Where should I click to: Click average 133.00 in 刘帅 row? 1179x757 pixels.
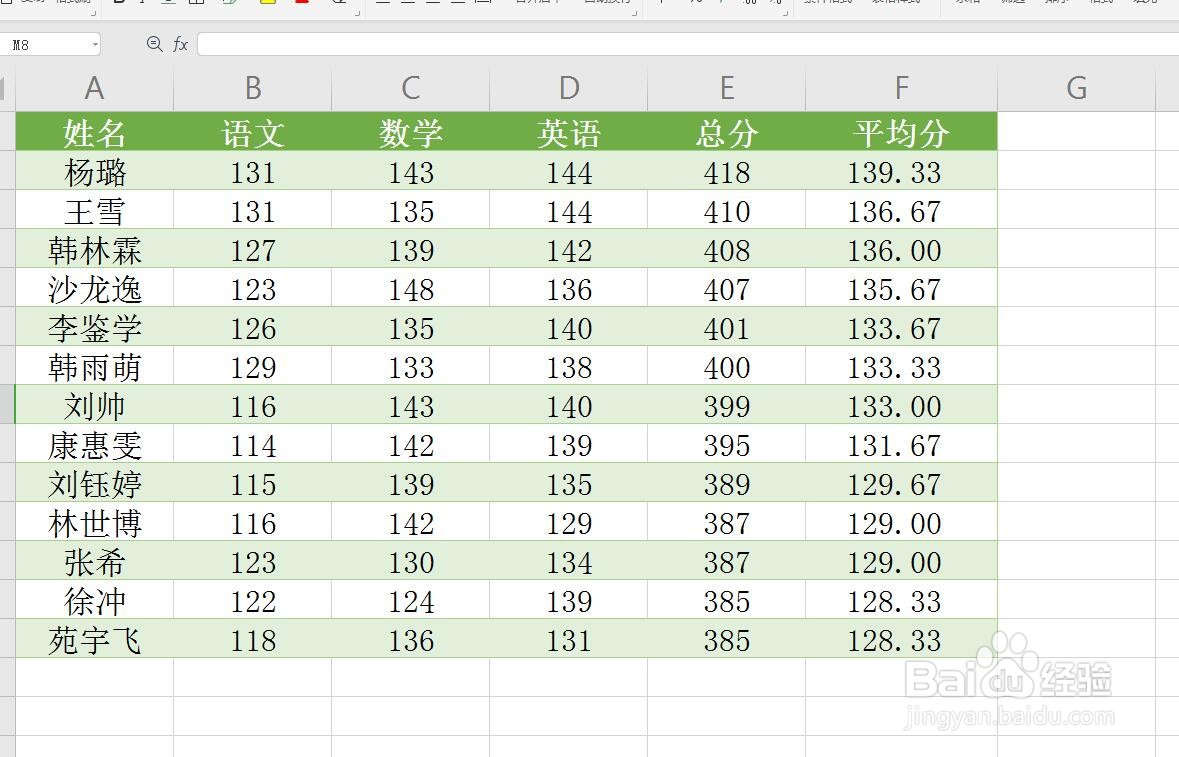coord(902,405)
